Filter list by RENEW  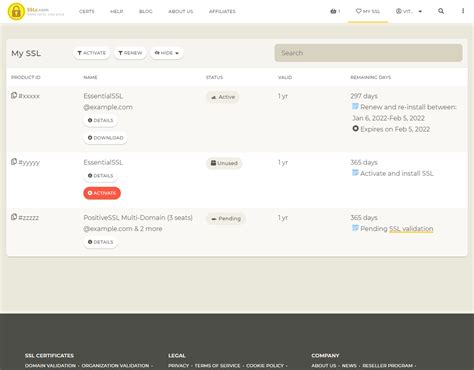130,53
